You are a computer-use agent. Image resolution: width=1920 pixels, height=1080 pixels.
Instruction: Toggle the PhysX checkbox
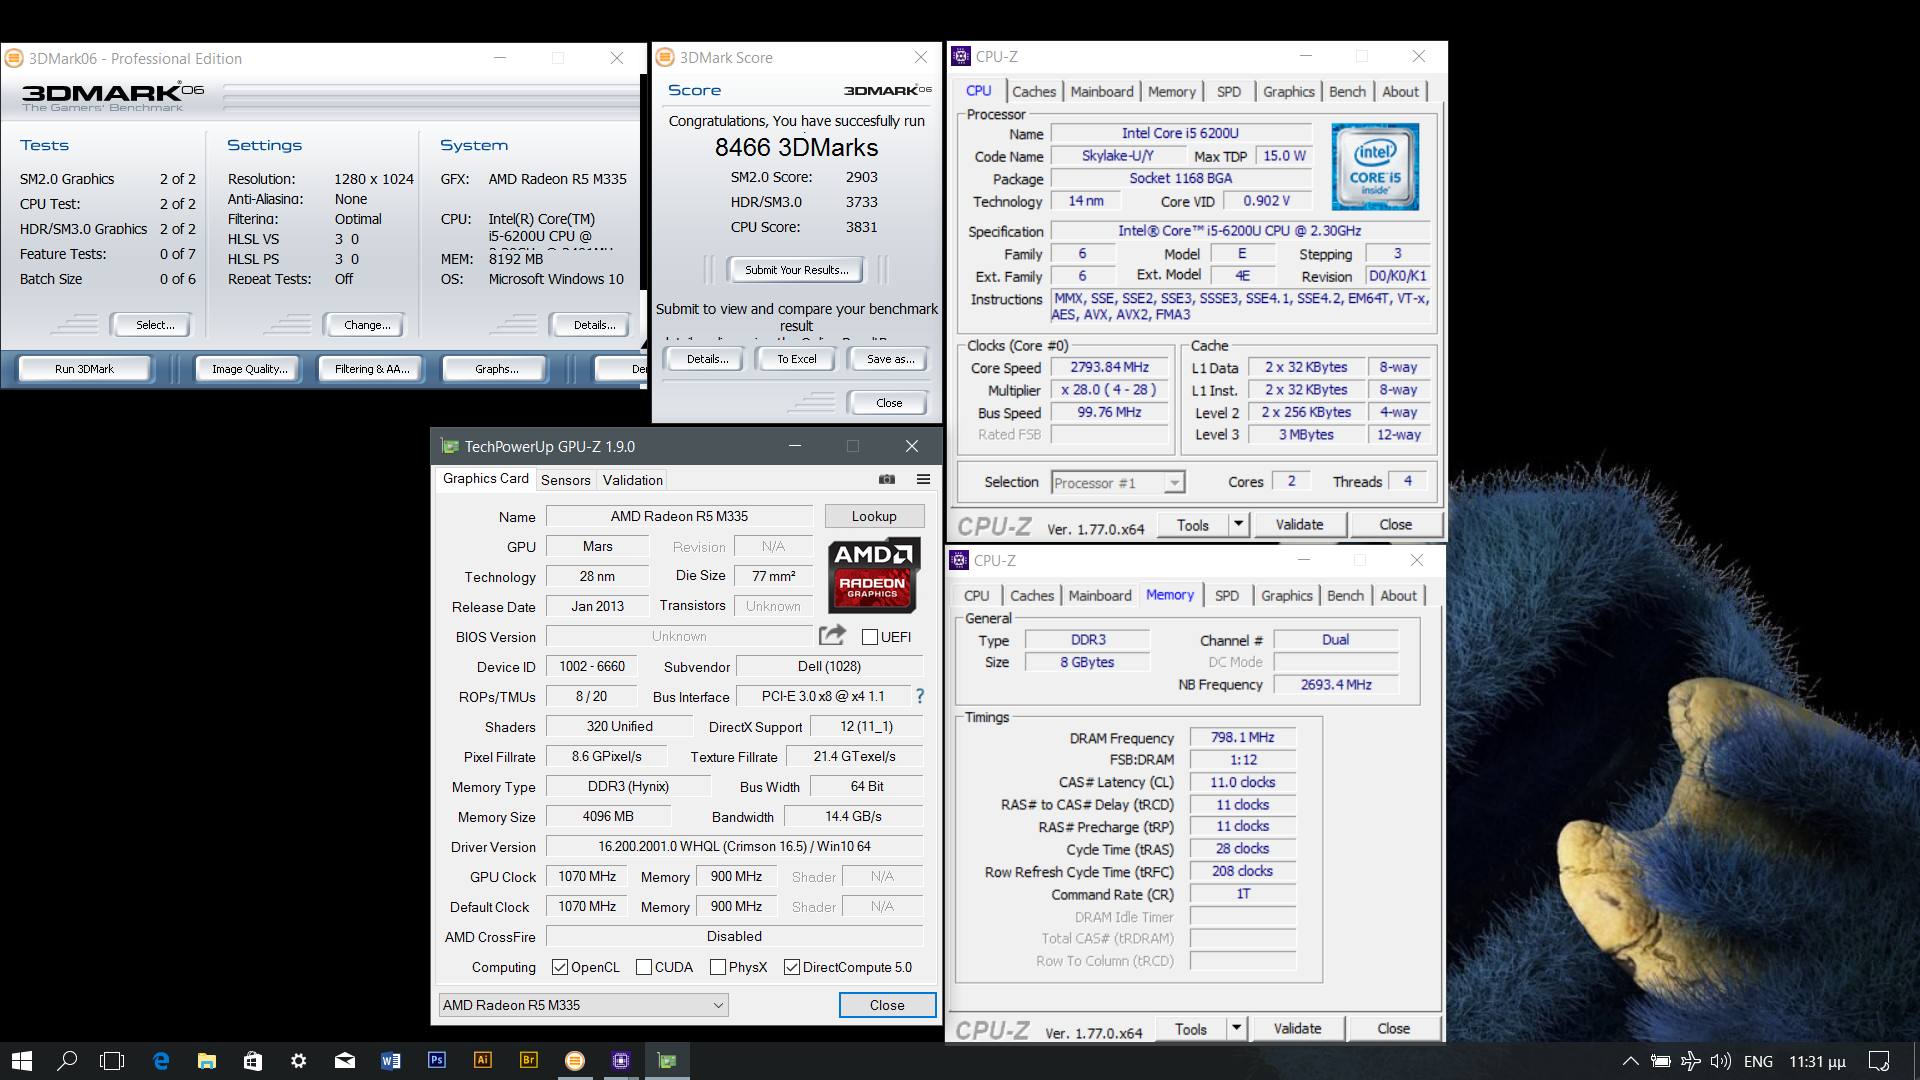[718, 967]
